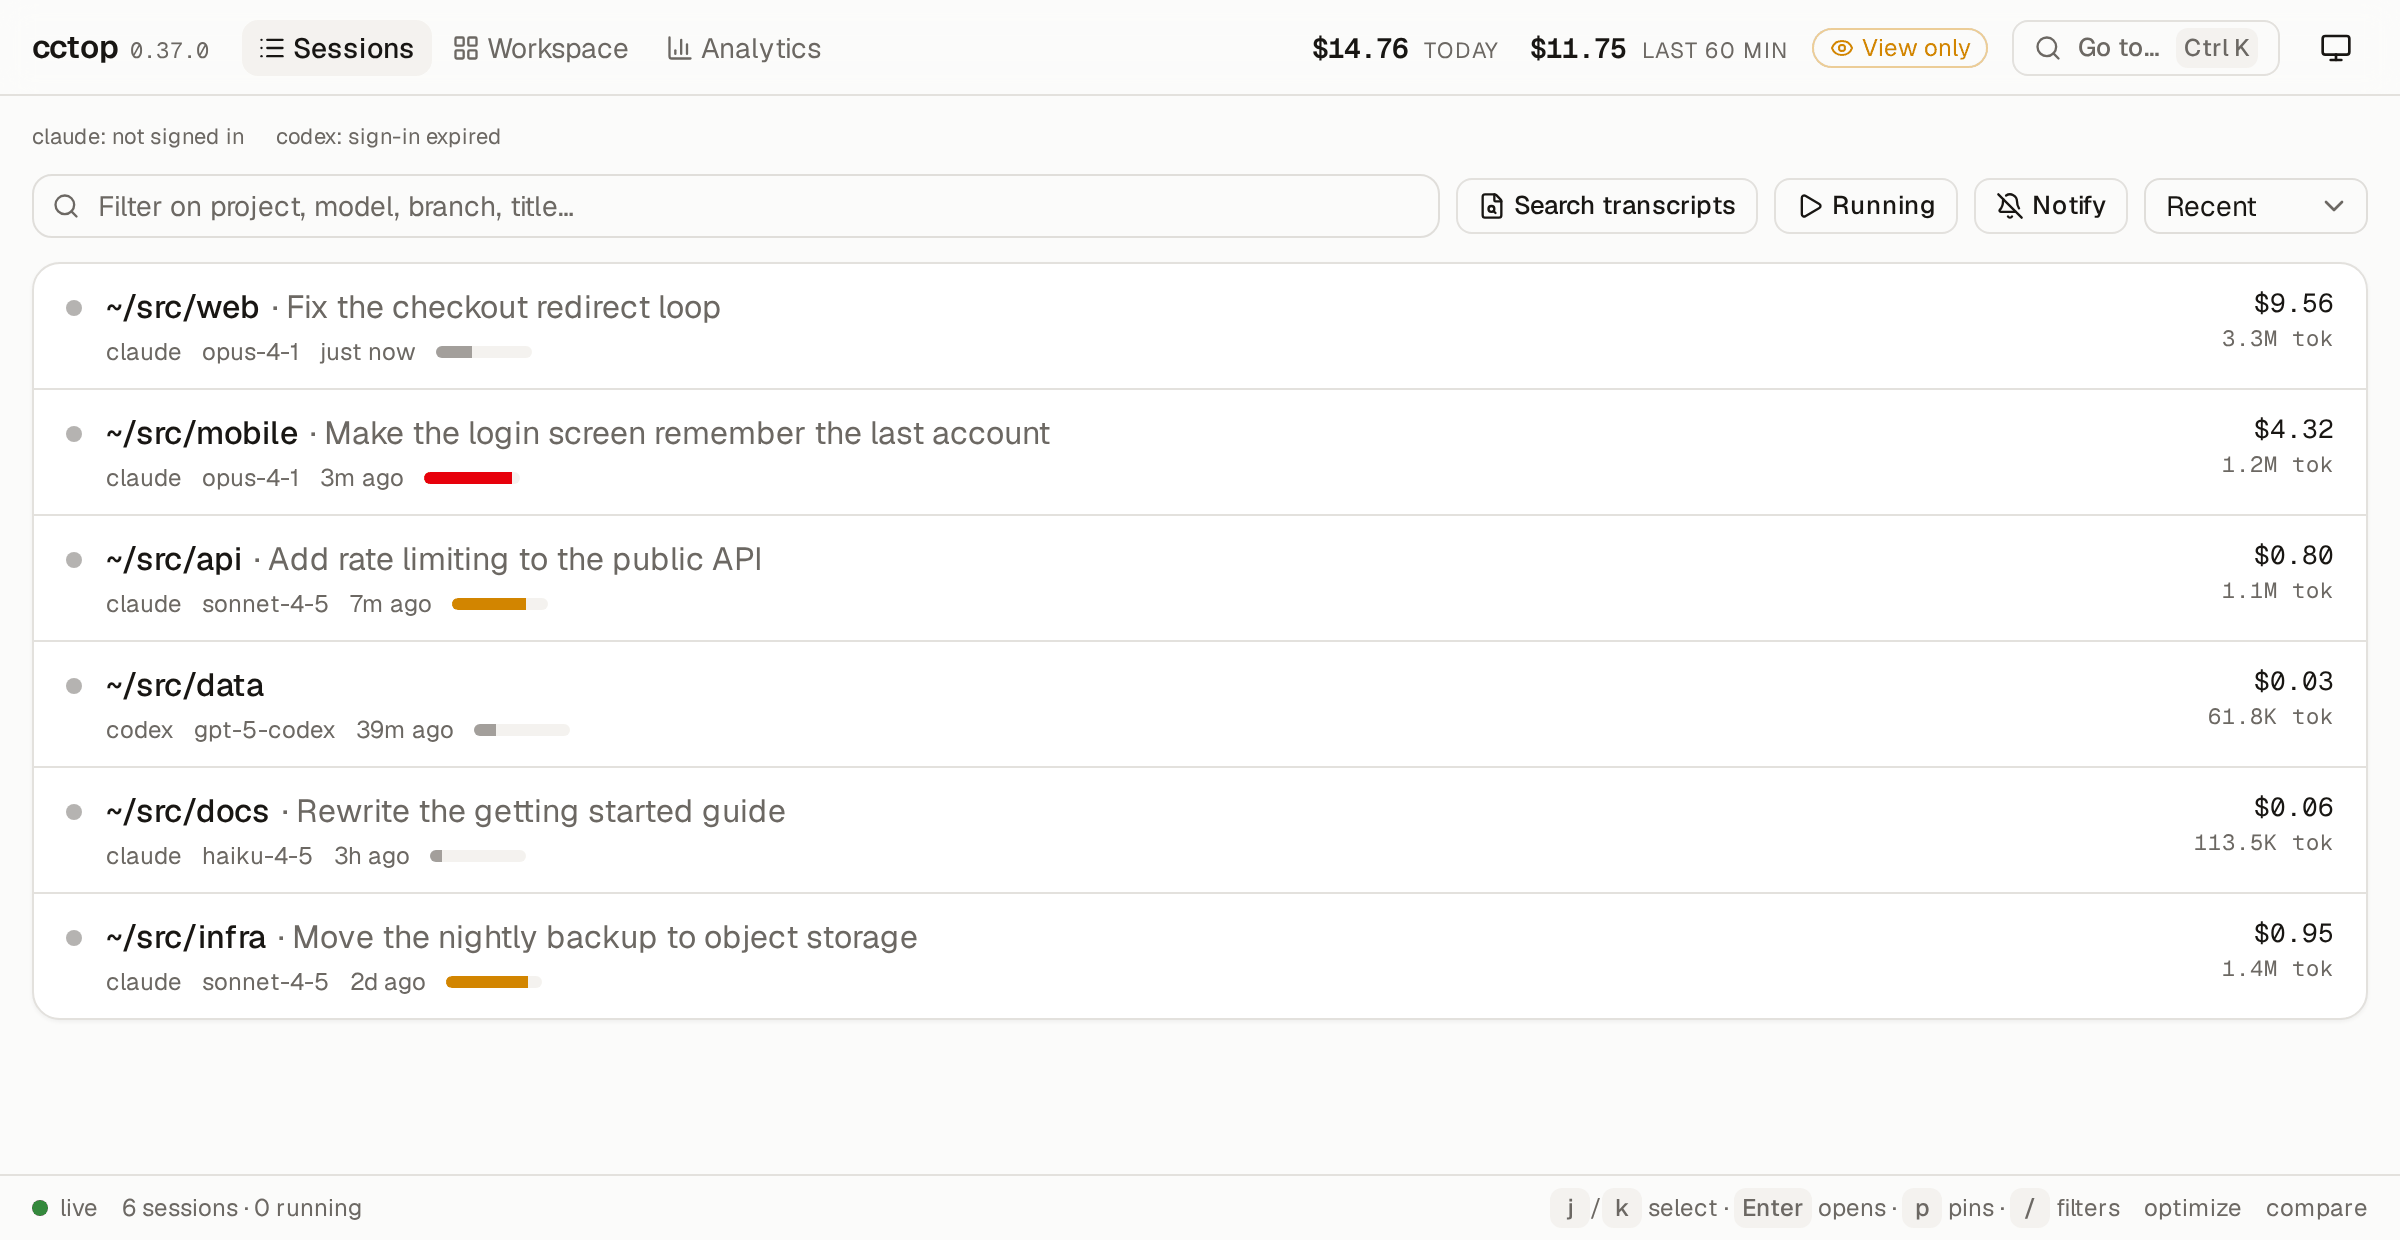Click the red context bar for ~/src/mobile
The image size is (2400, 1240).
pos(471,478)
